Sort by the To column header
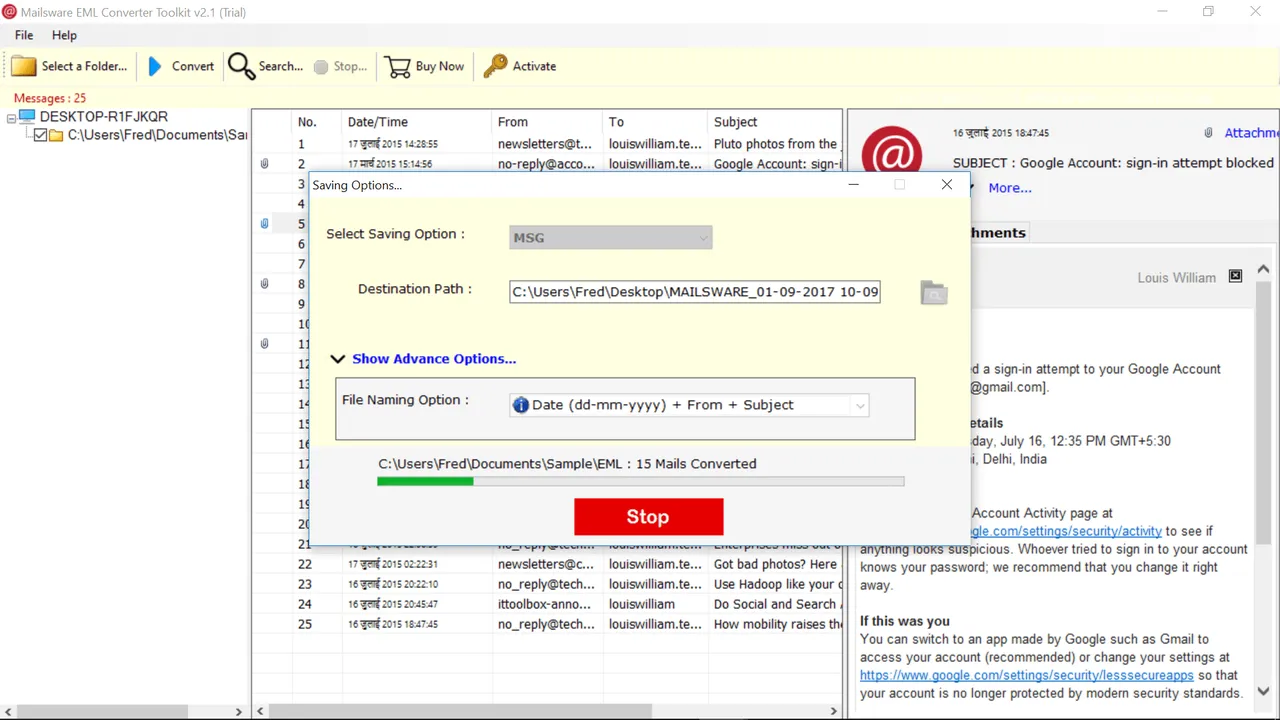Image resolution: width=1280 pixels, height=720 pixels. pos(655,122)
